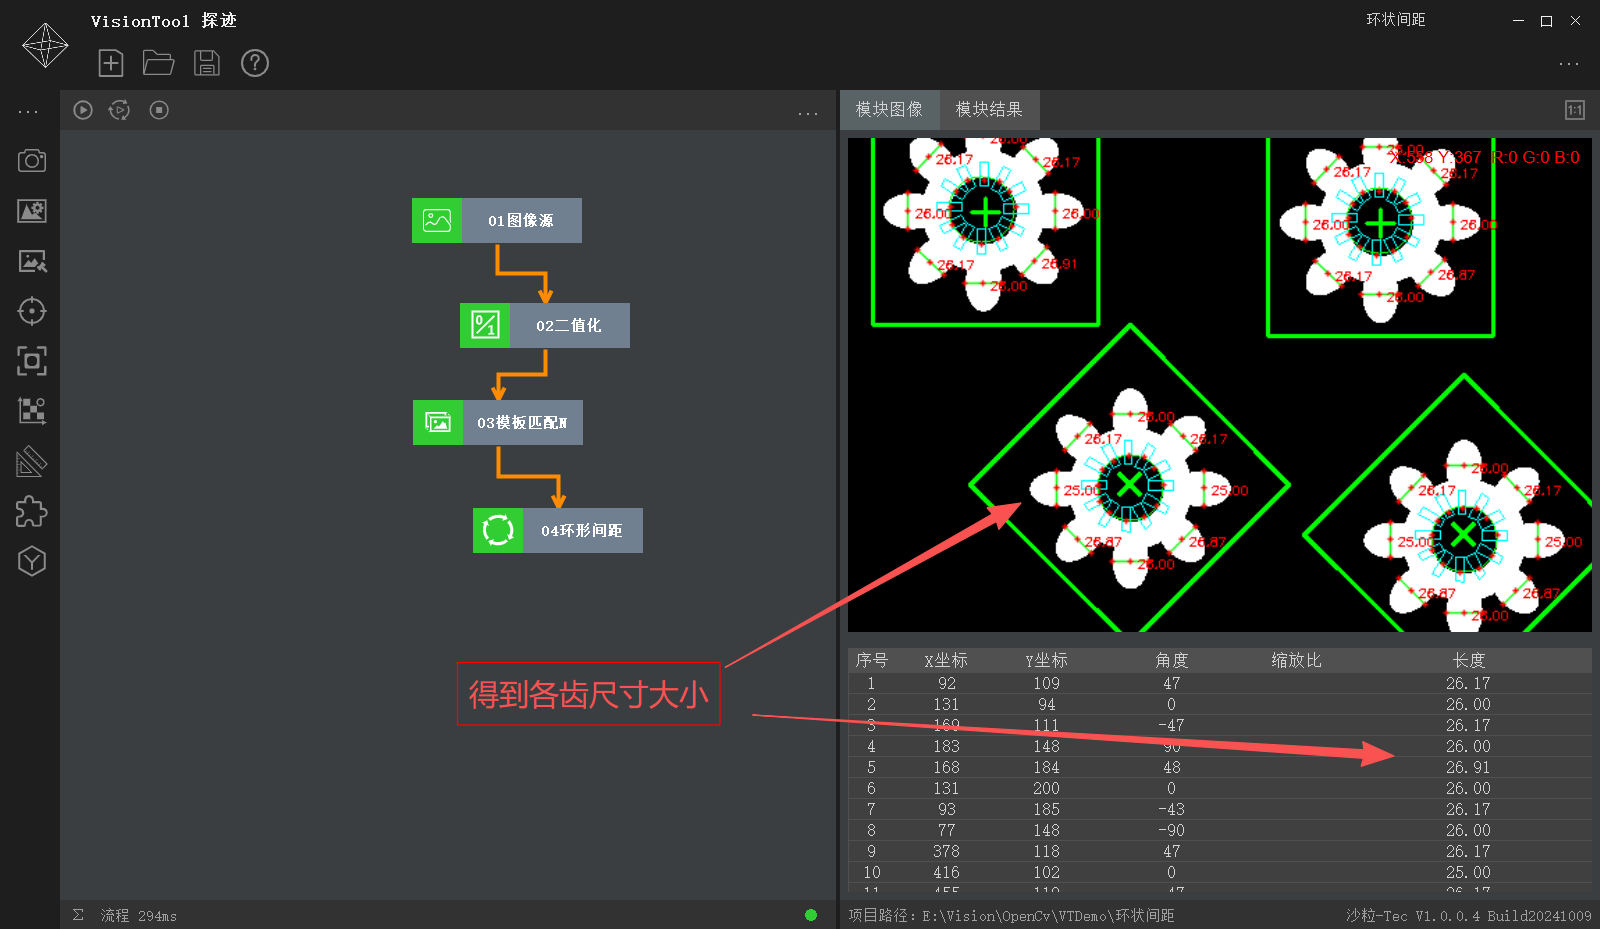Viewport: 1600px width, 929px height.
Task: Save the current project
Action: click(207, 63)
